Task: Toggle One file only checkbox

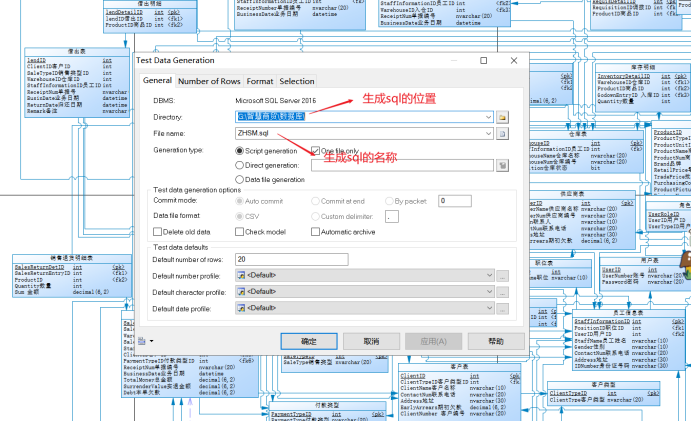Action: [x=315, y=151]
